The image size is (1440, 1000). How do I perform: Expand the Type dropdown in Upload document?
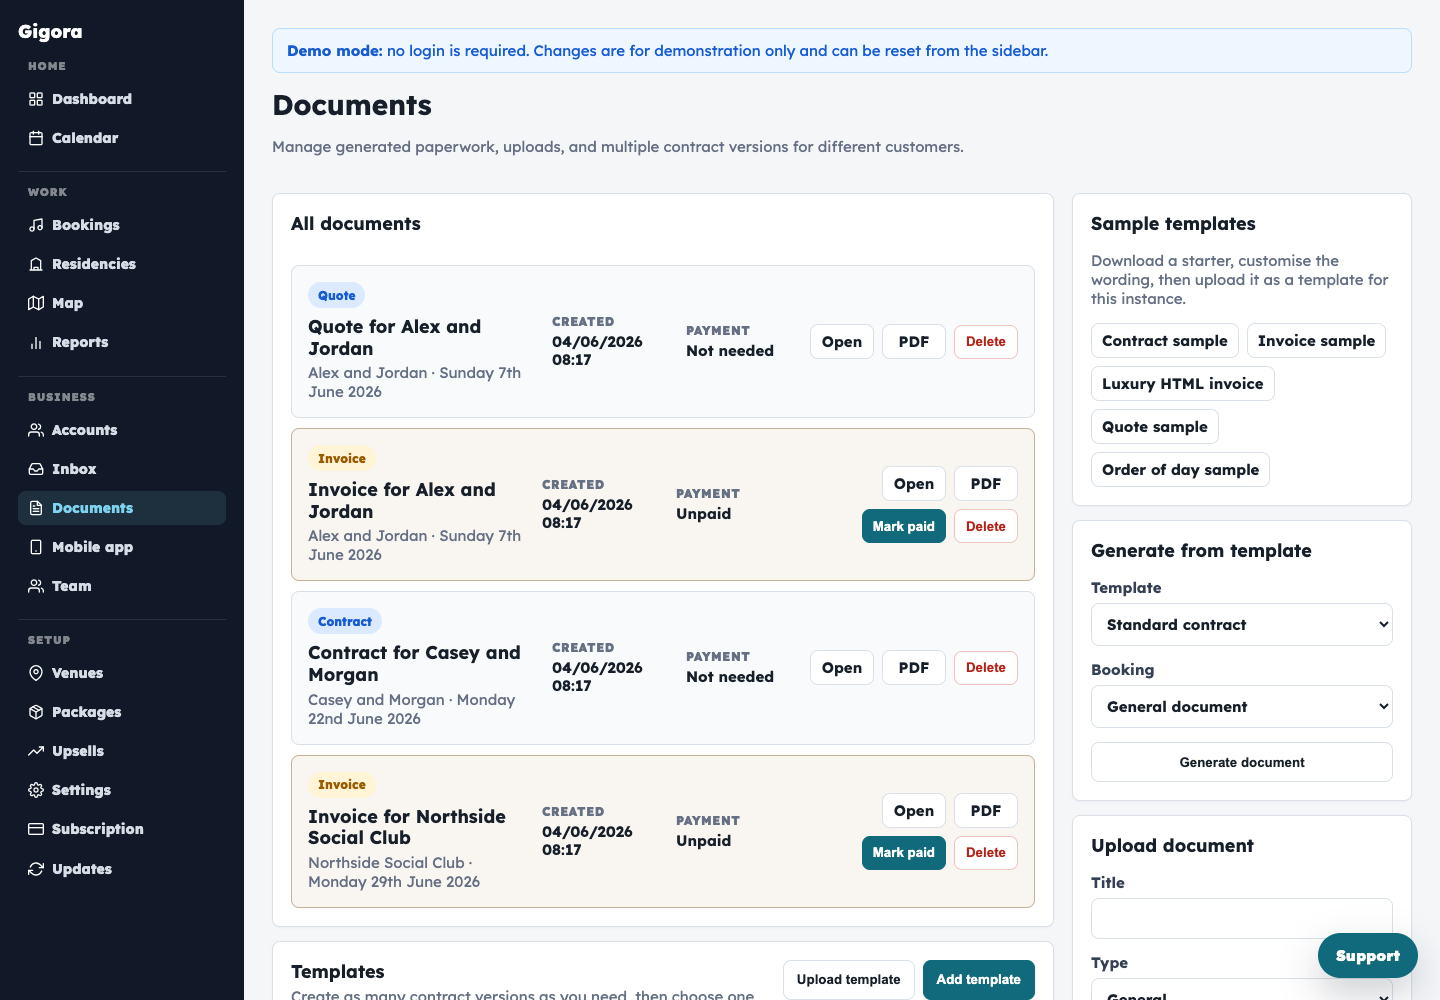(x=1242, y=990)
